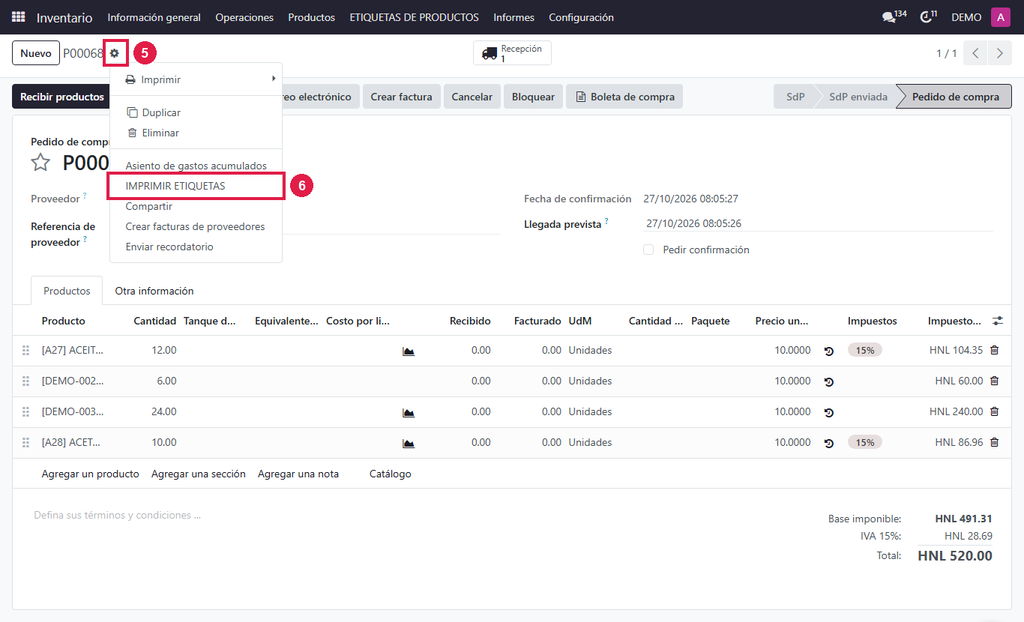The height and width of the screenshot is (622, 1024).
Task: Select the Pedido de compra status stage
Action: click(955, 97)
